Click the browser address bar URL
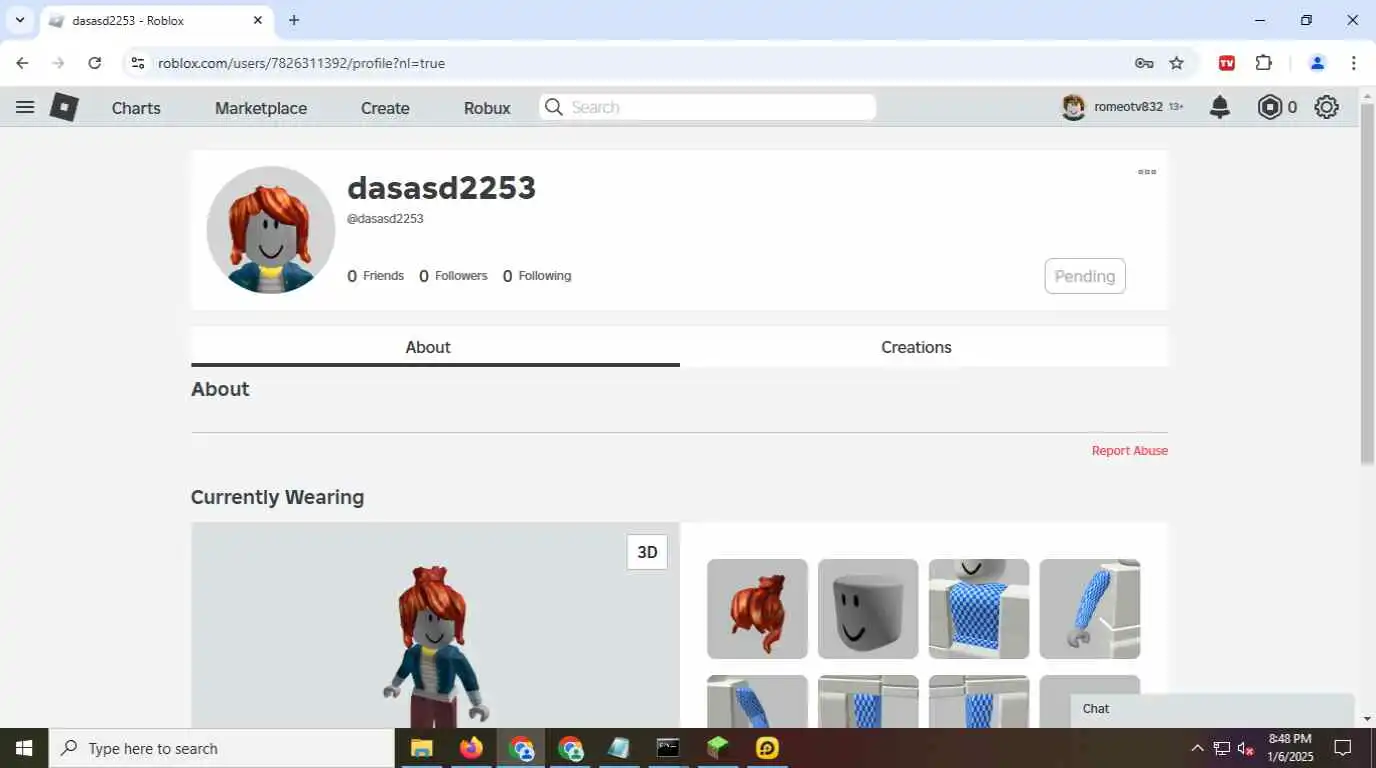Image resolution: width=1376 pixels, height=768 pixels. tap(302, 63)
